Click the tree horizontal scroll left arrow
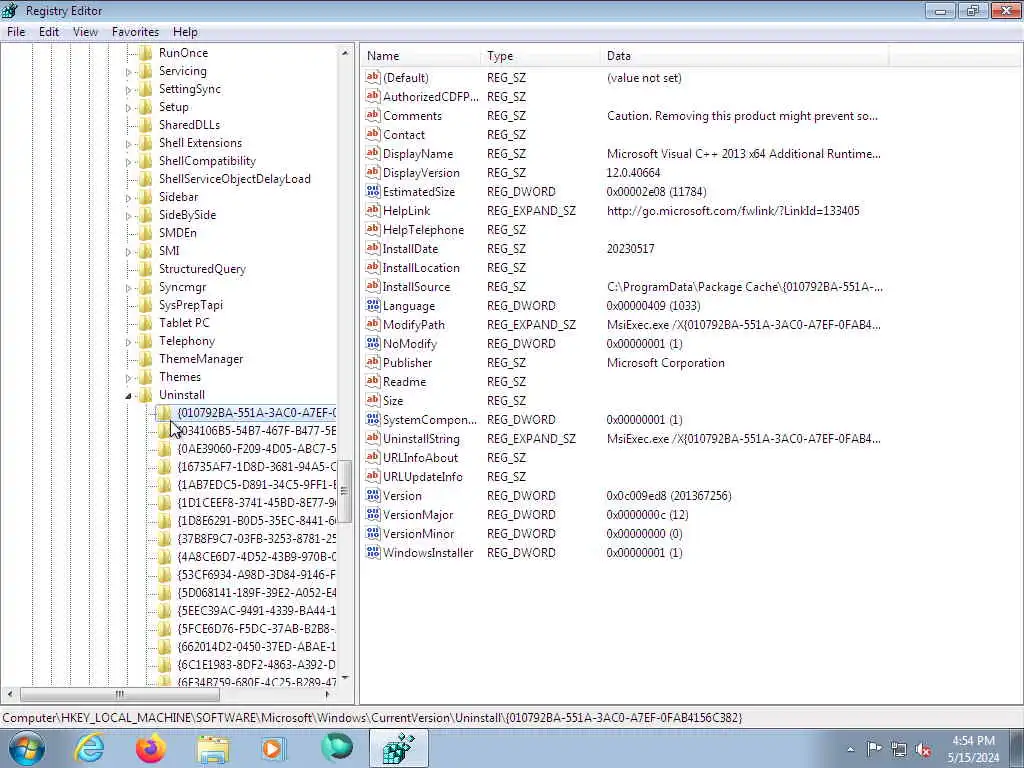The image size is (1024, 768). pos(9,694)
